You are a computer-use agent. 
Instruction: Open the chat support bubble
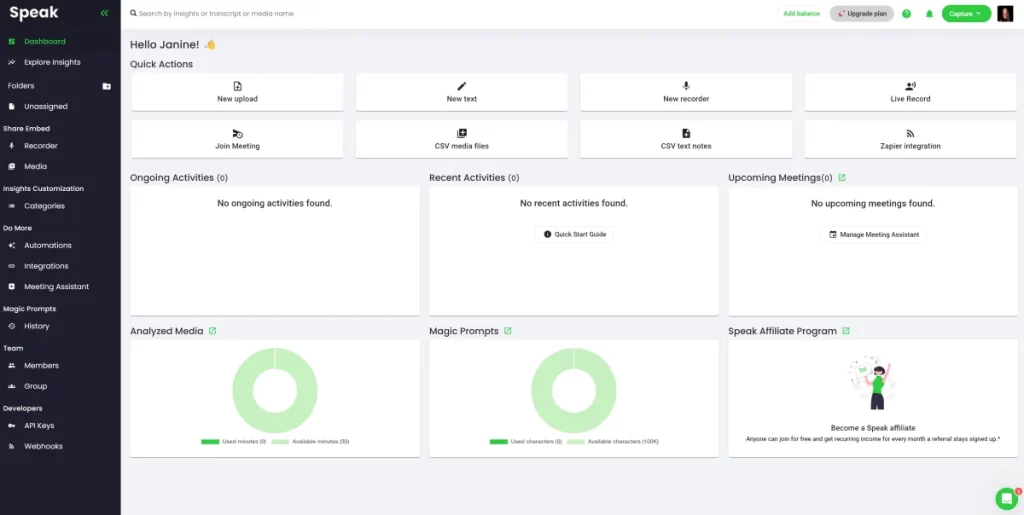click(1006, 499)
